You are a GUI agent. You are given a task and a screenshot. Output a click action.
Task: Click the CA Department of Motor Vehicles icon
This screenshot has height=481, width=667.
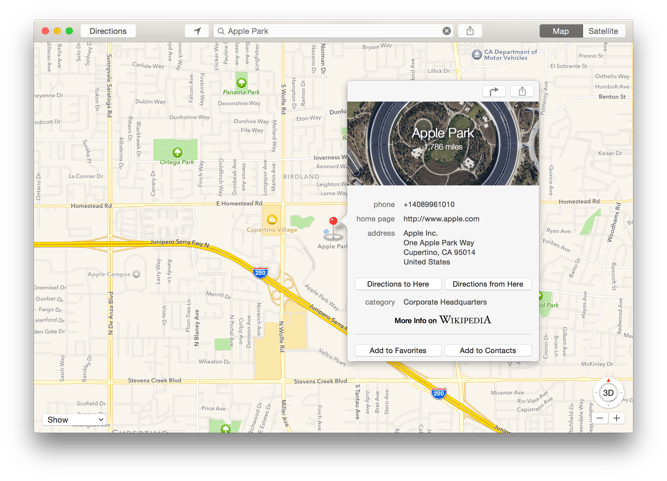pos(477,54)
